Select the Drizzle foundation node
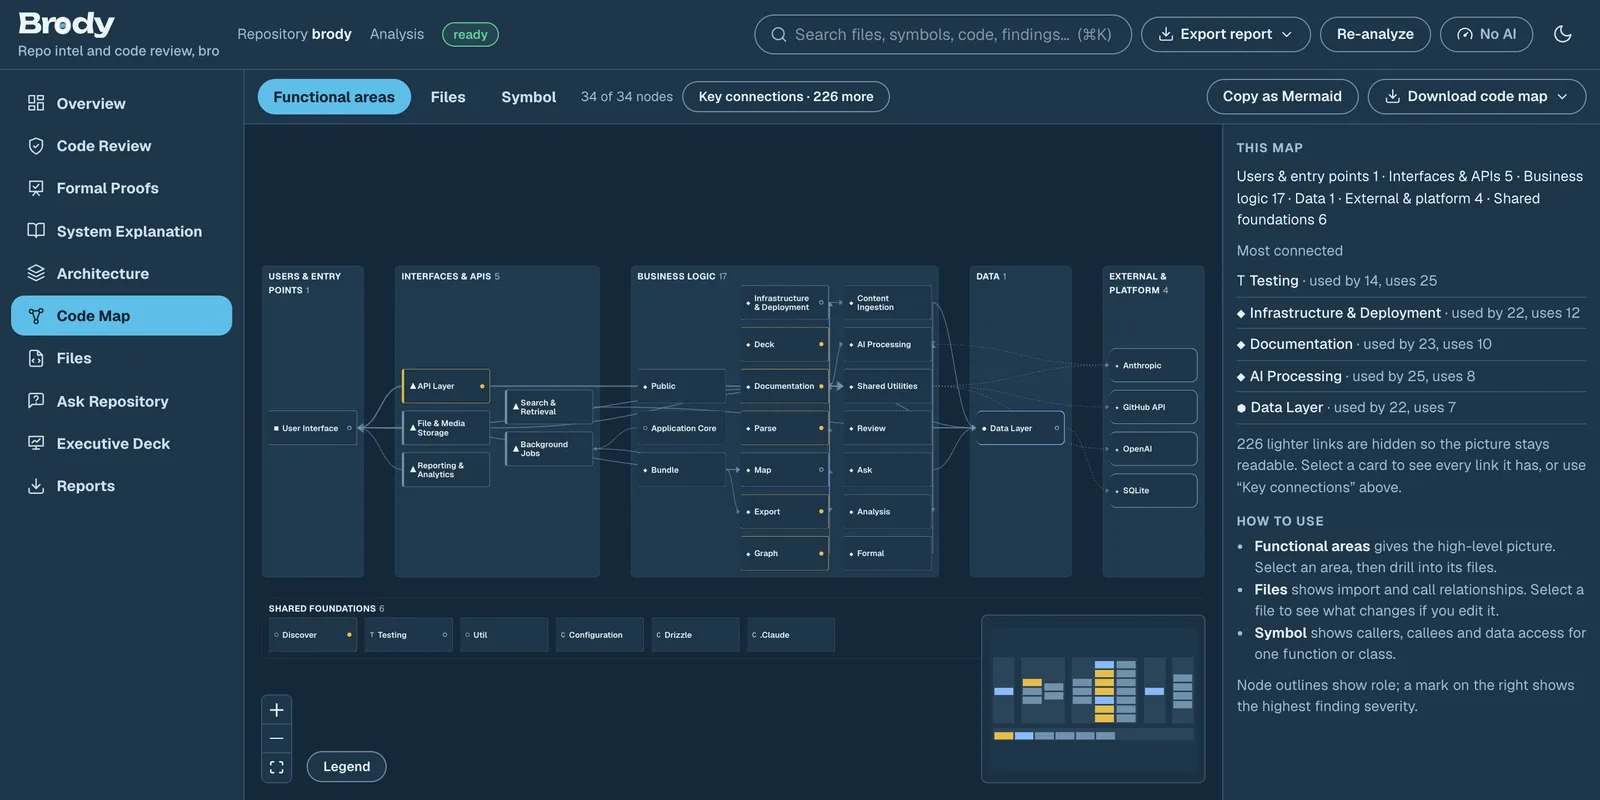 point(695,635)
